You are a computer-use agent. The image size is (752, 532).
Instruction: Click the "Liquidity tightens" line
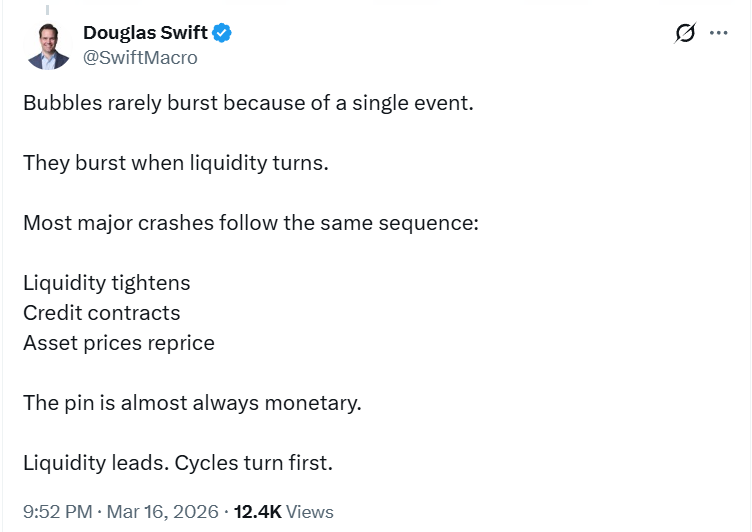pyautogui.click(x=107, y=283)
